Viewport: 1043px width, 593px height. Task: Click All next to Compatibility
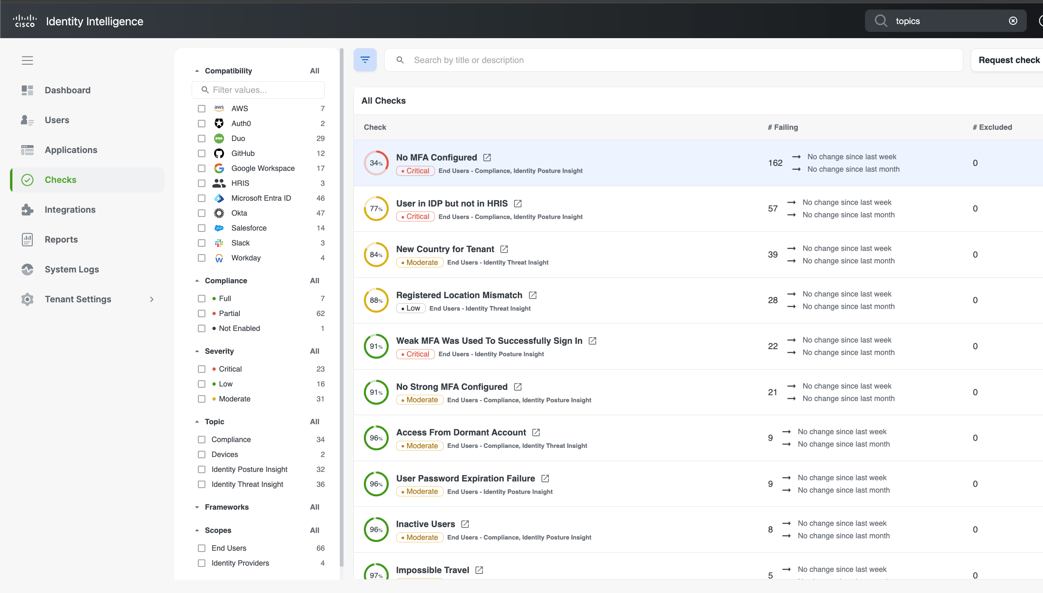pyautogui.click(x=315, y=71)
